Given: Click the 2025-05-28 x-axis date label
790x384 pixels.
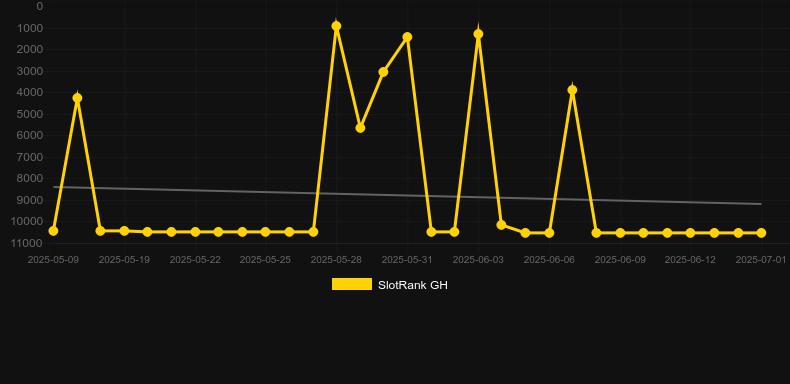Looking at the screenshot, I should point(336,260).
